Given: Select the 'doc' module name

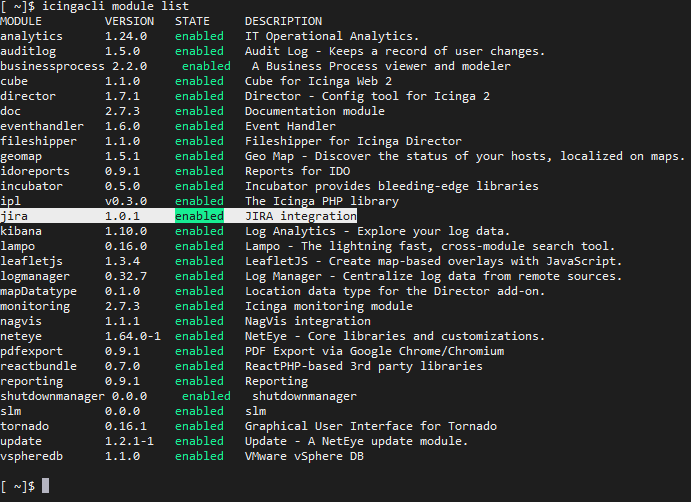Looking at the screenshot, I should coord(11,111).
